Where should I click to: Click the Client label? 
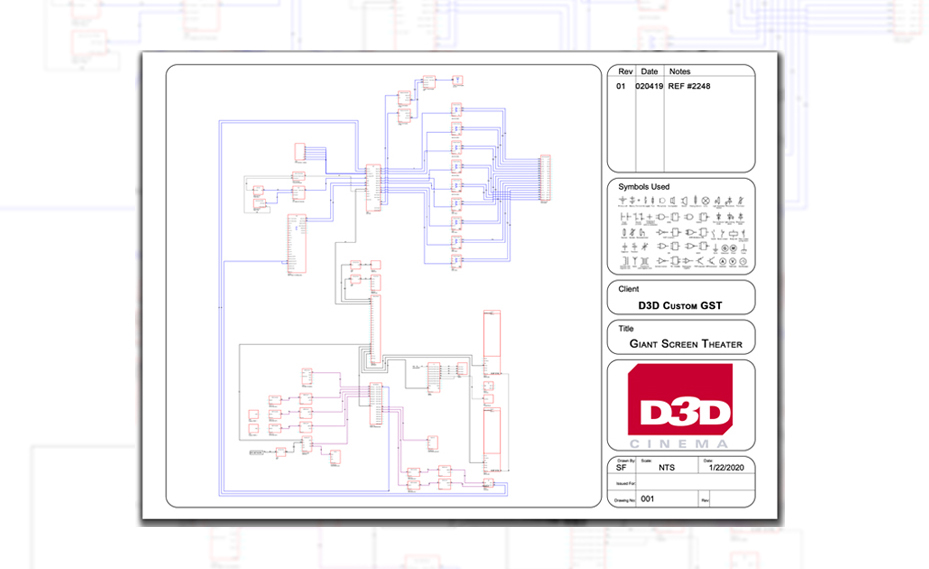[630, 289]
